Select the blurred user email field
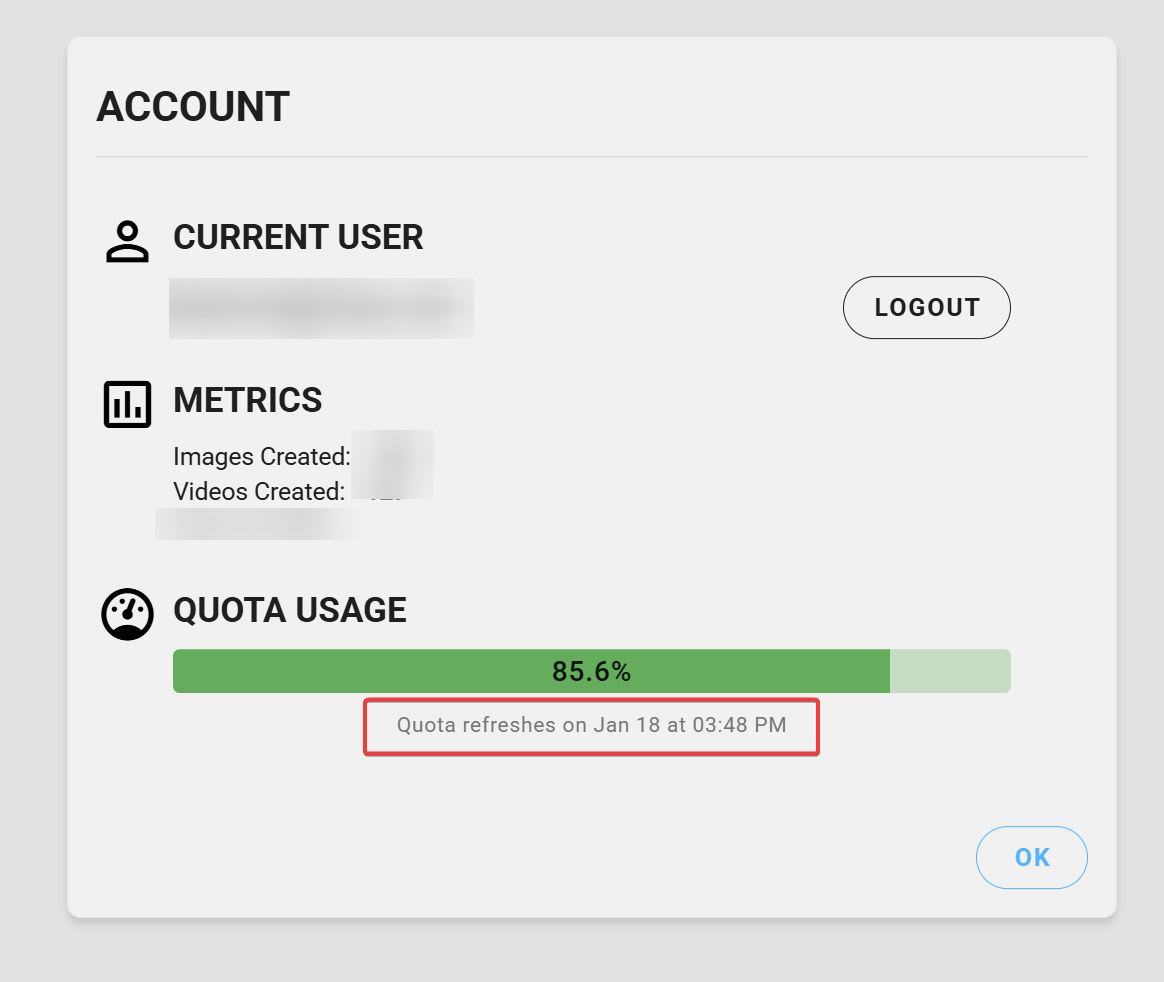The image size is (1164, 982). click(x=321, y=308)
